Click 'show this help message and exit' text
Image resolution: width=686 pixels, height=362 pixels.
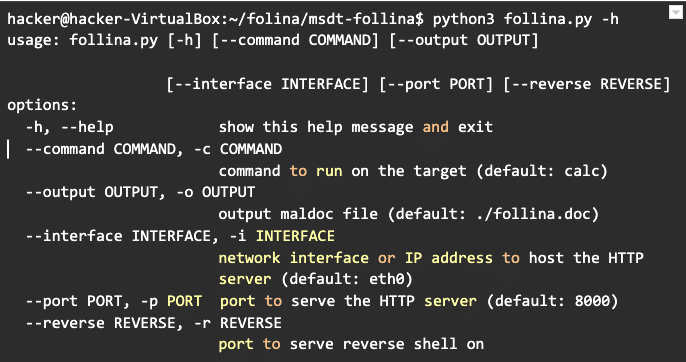356,127
